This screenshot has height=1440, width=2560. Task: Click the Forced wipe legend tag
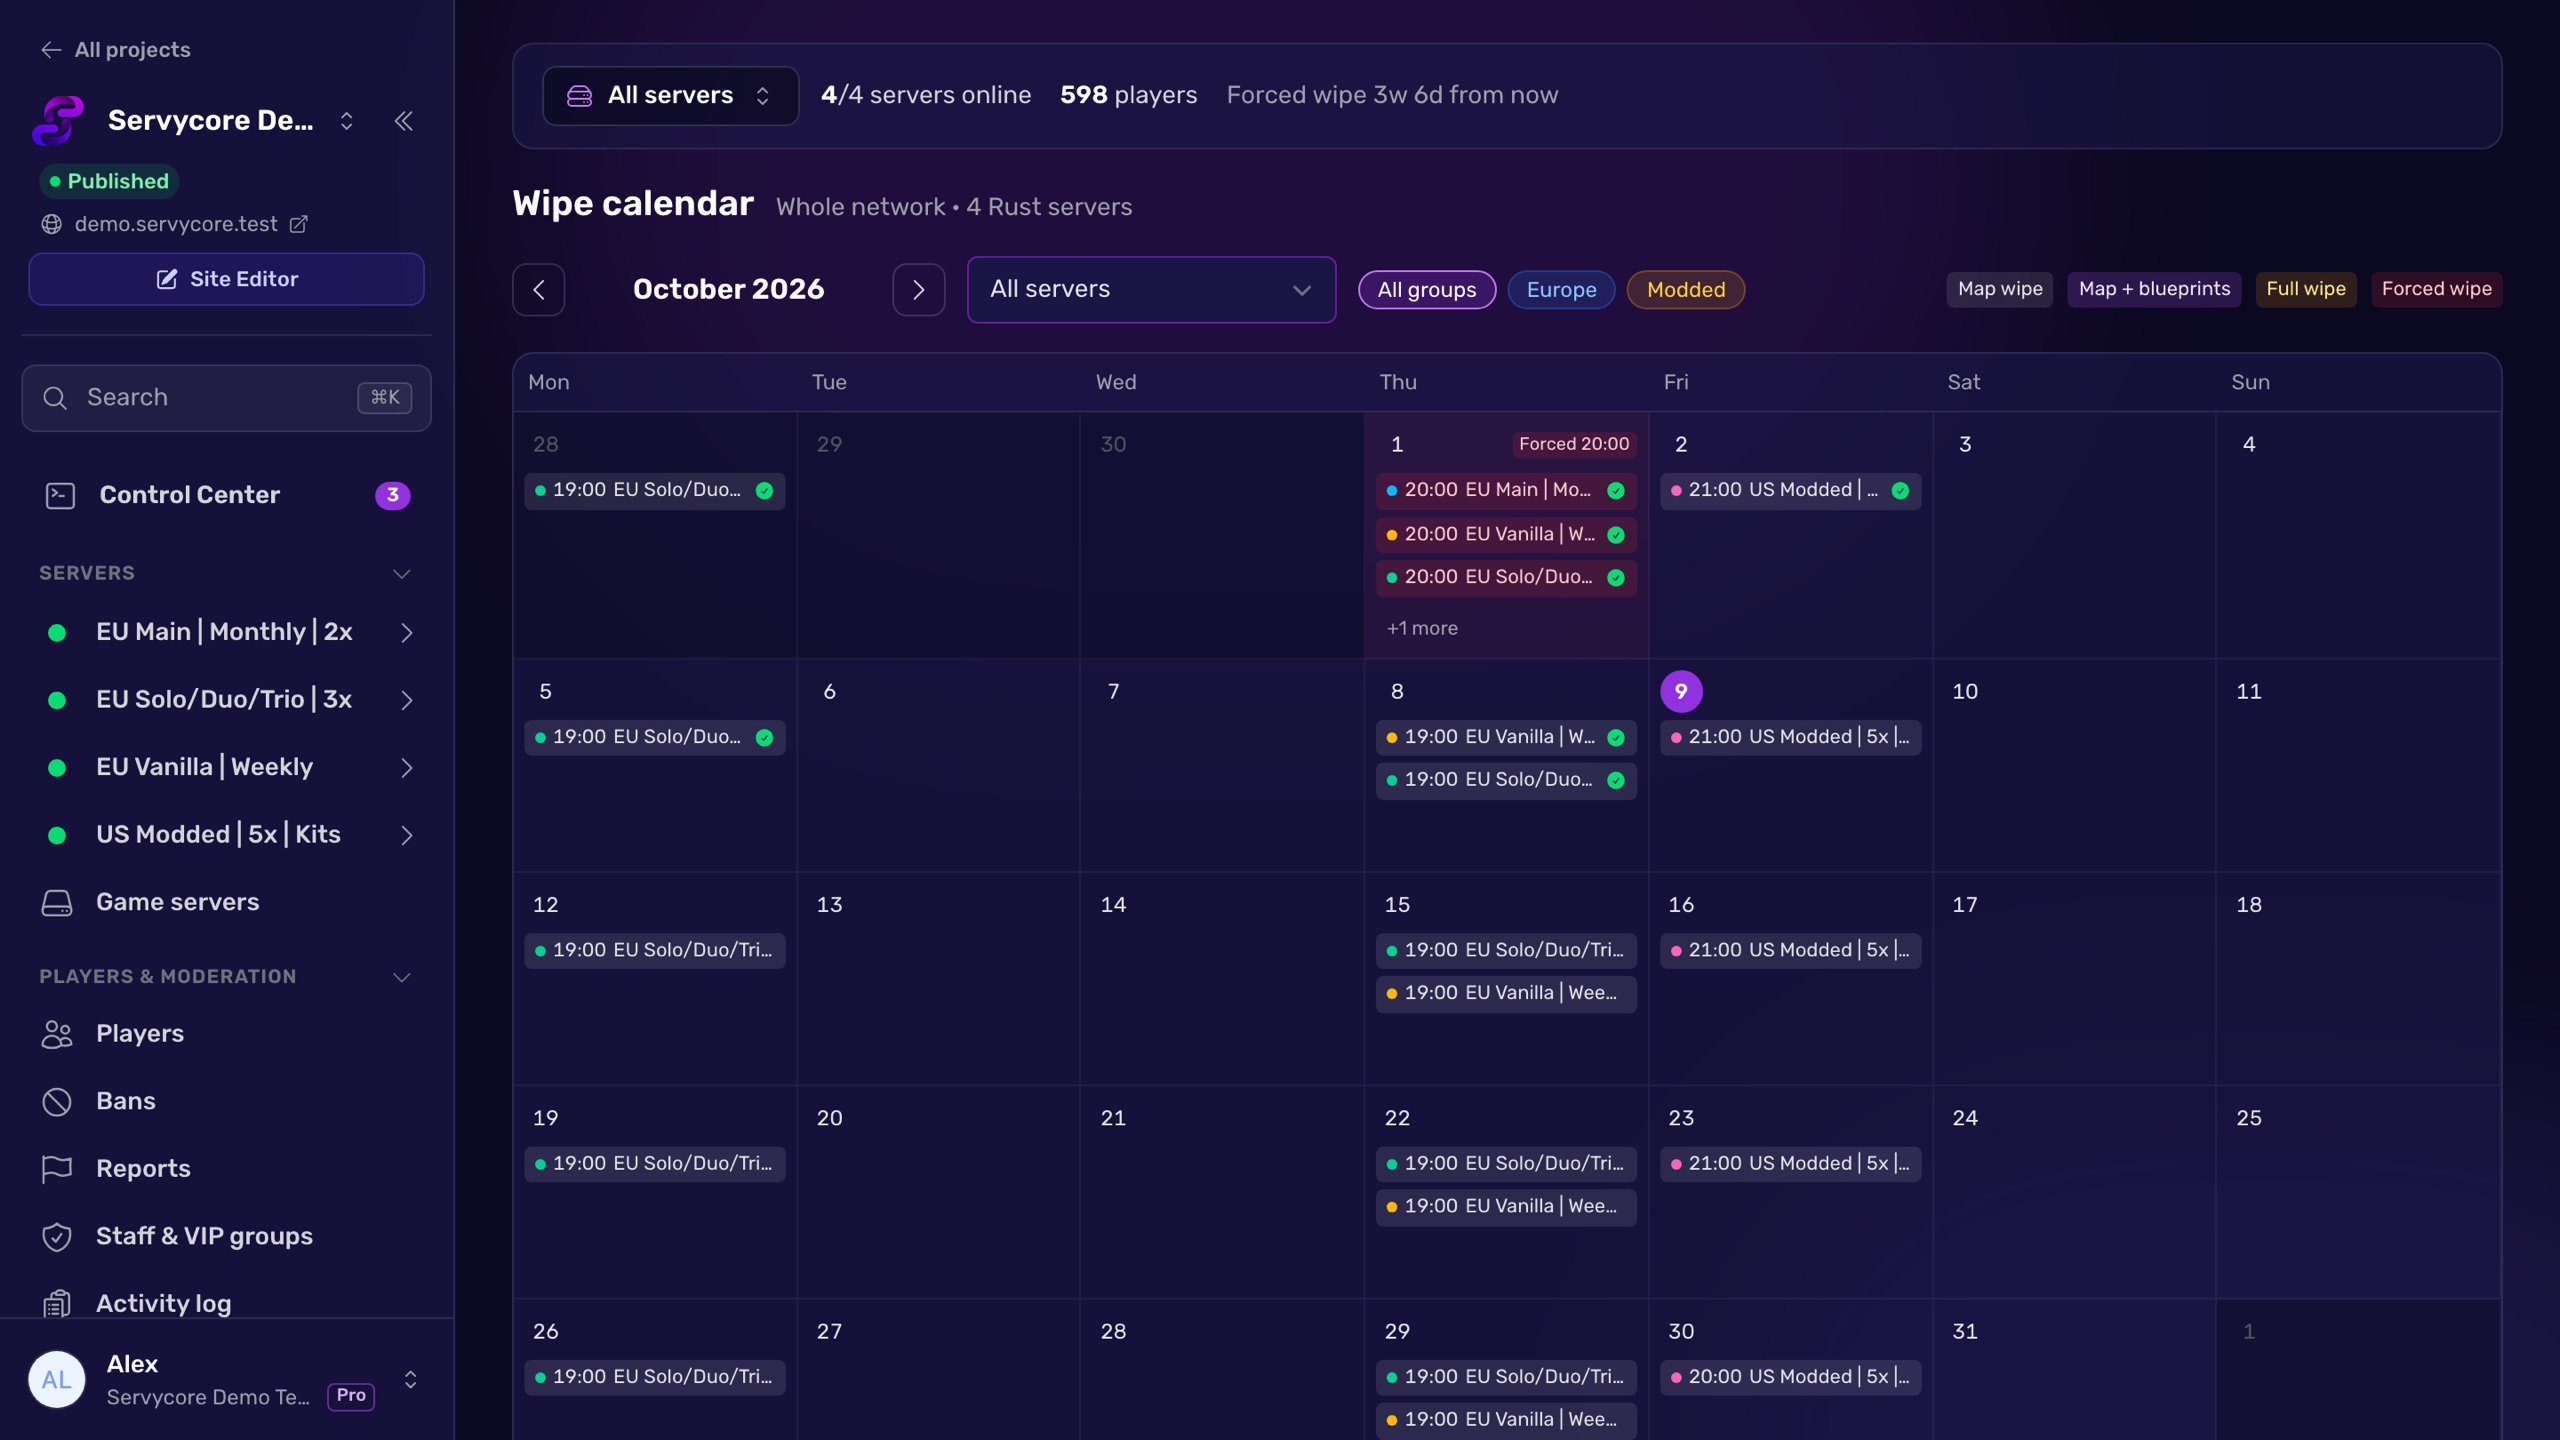click(2436, 289)
